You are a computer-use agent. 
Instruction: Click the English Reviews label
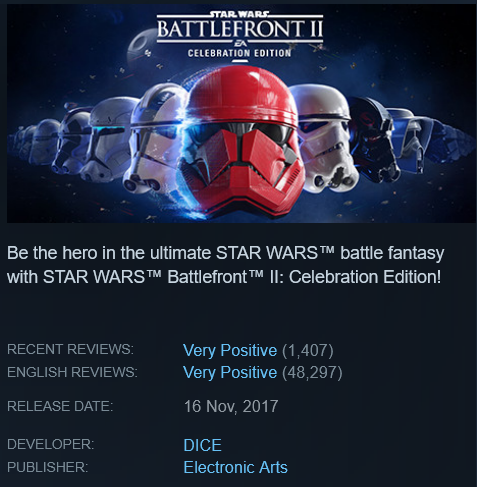point(72,372)
